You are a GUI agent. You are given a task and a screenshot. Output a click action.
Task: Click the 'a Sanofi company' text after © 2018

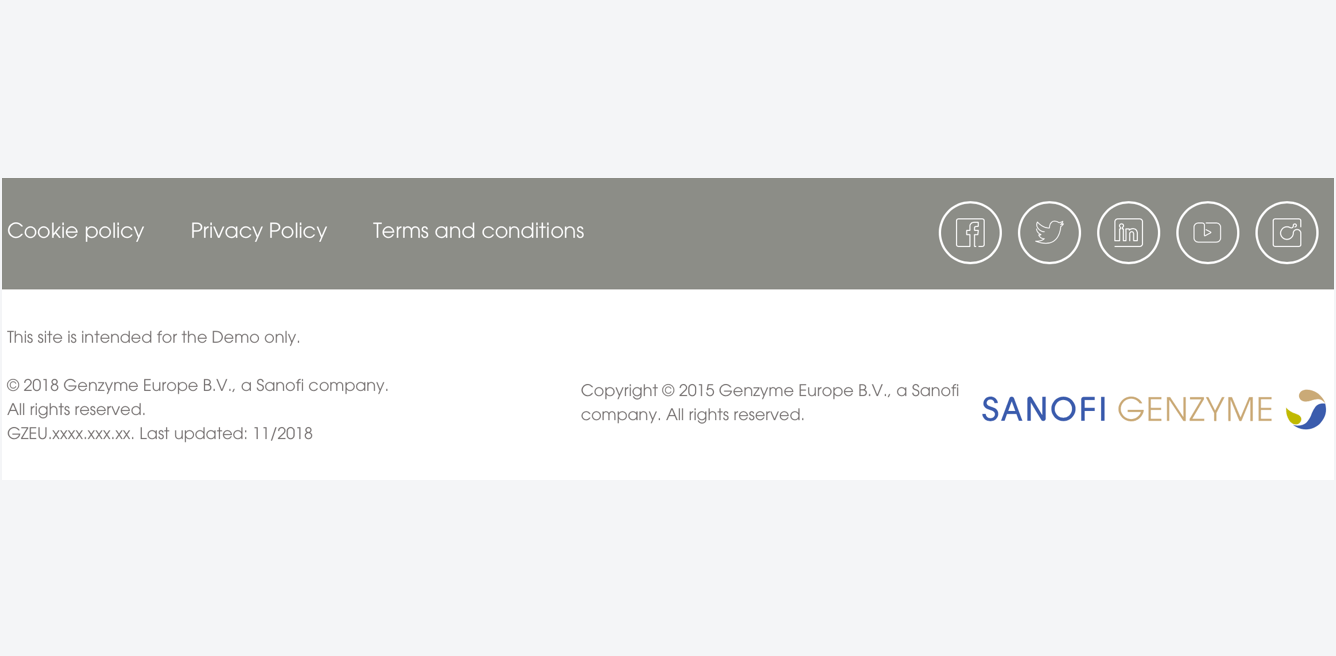coord(315,385)
